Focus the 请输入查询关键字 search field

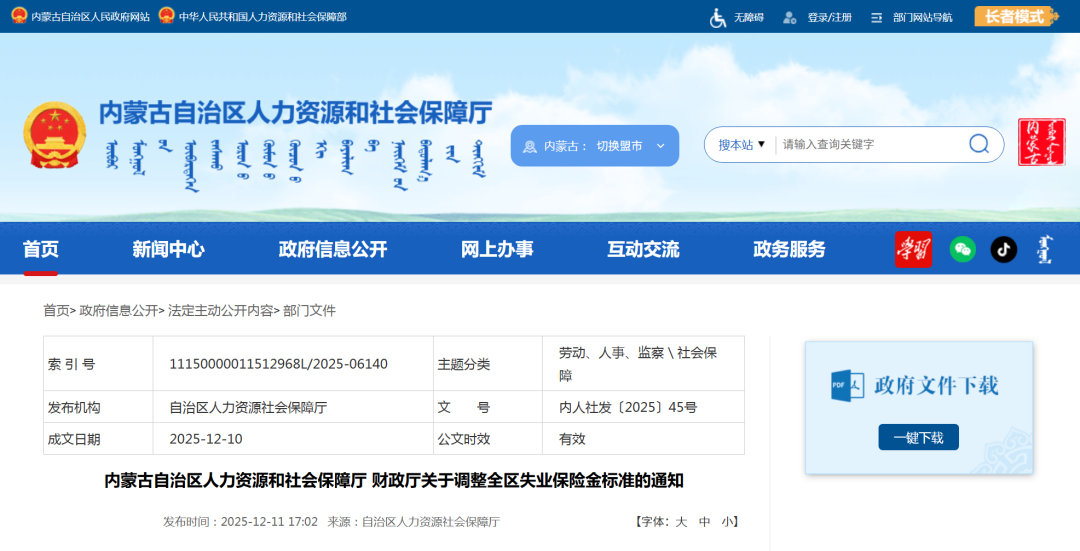pyautogui.click(x=870, y=145)
